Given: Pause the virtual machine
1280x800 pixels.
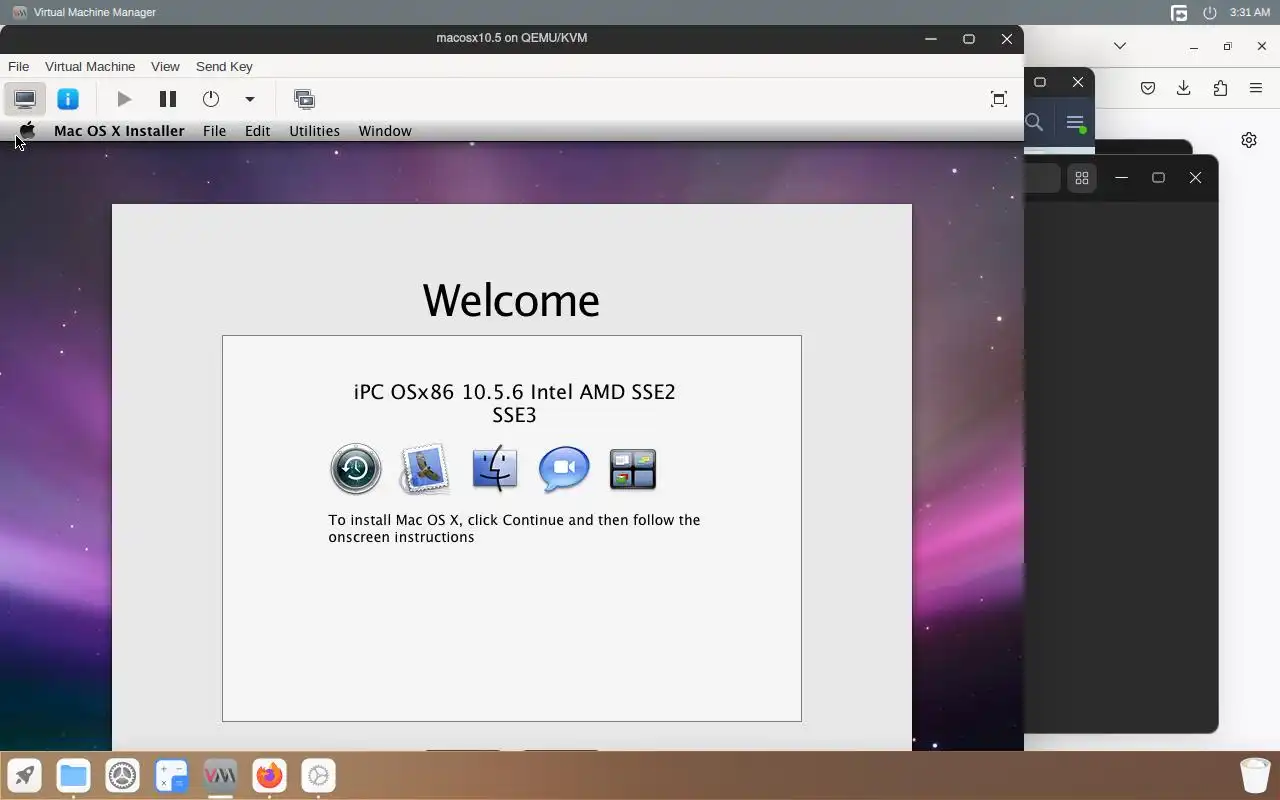Looking at the screenshot, I should point(168,99).
